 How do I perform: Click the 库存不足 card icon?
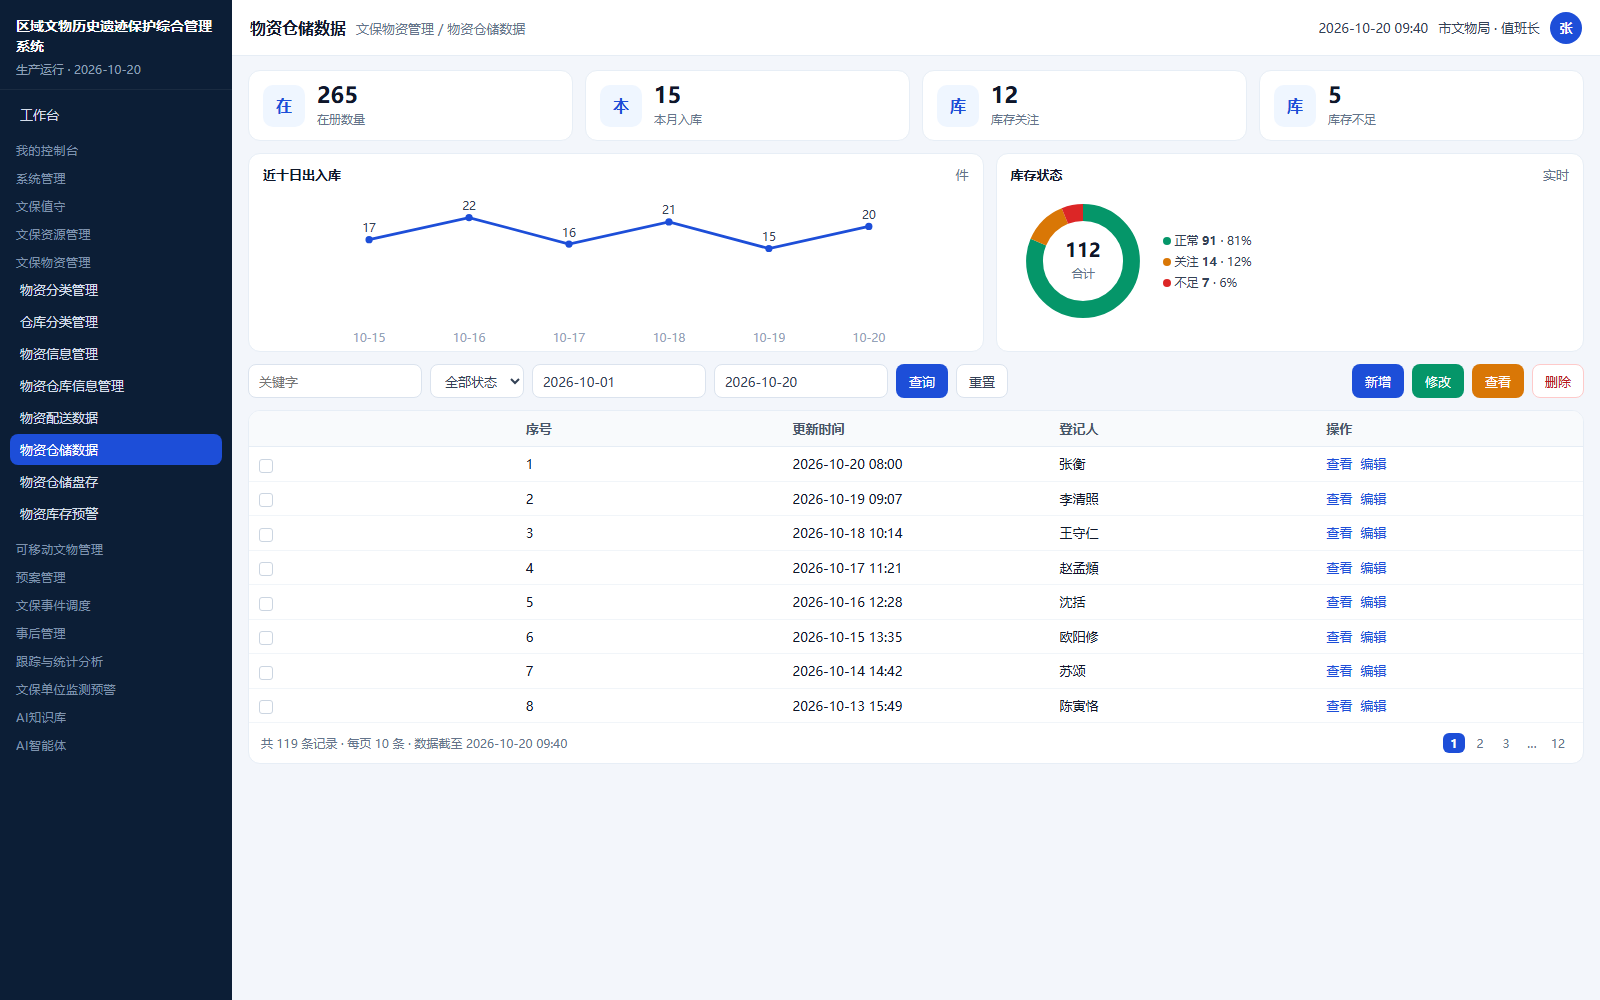pos(1295,106)
